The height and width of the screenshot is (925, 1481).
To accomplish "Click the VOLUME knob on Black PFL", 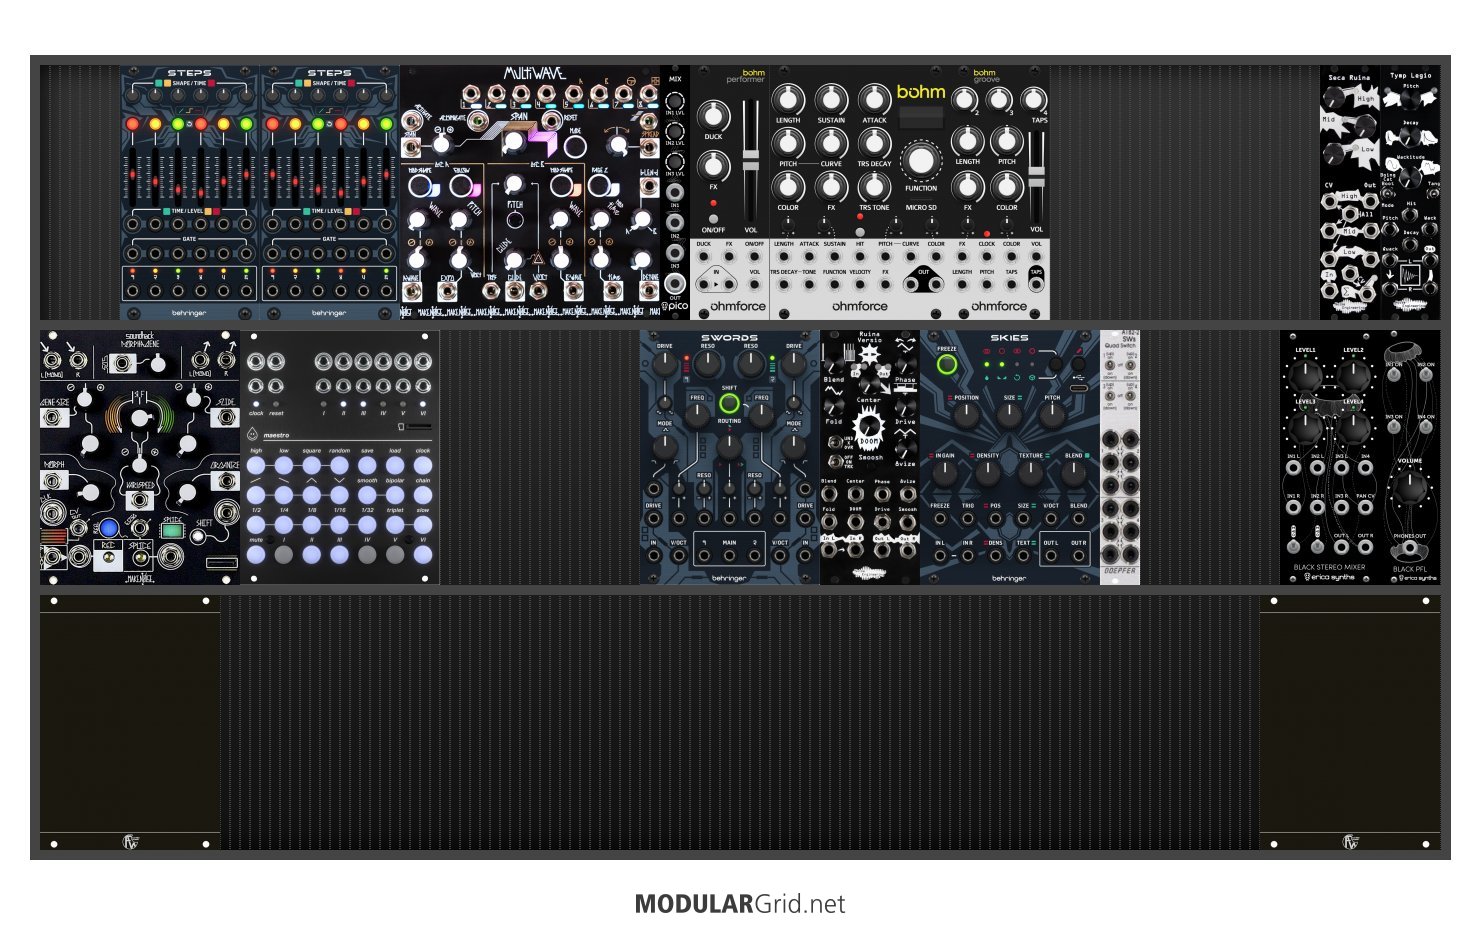I will pyautogui.click(x=1409, y=488).
